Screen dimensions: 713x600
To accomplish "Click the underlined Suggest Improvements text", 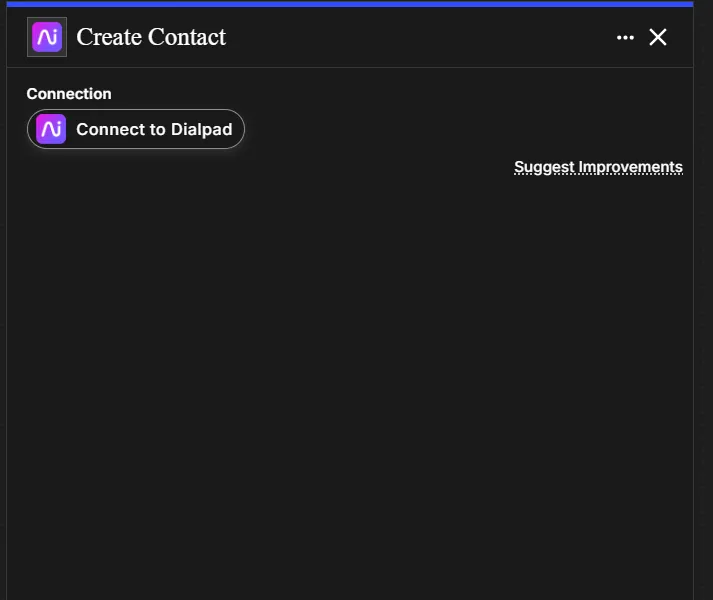I will [598, 167].
